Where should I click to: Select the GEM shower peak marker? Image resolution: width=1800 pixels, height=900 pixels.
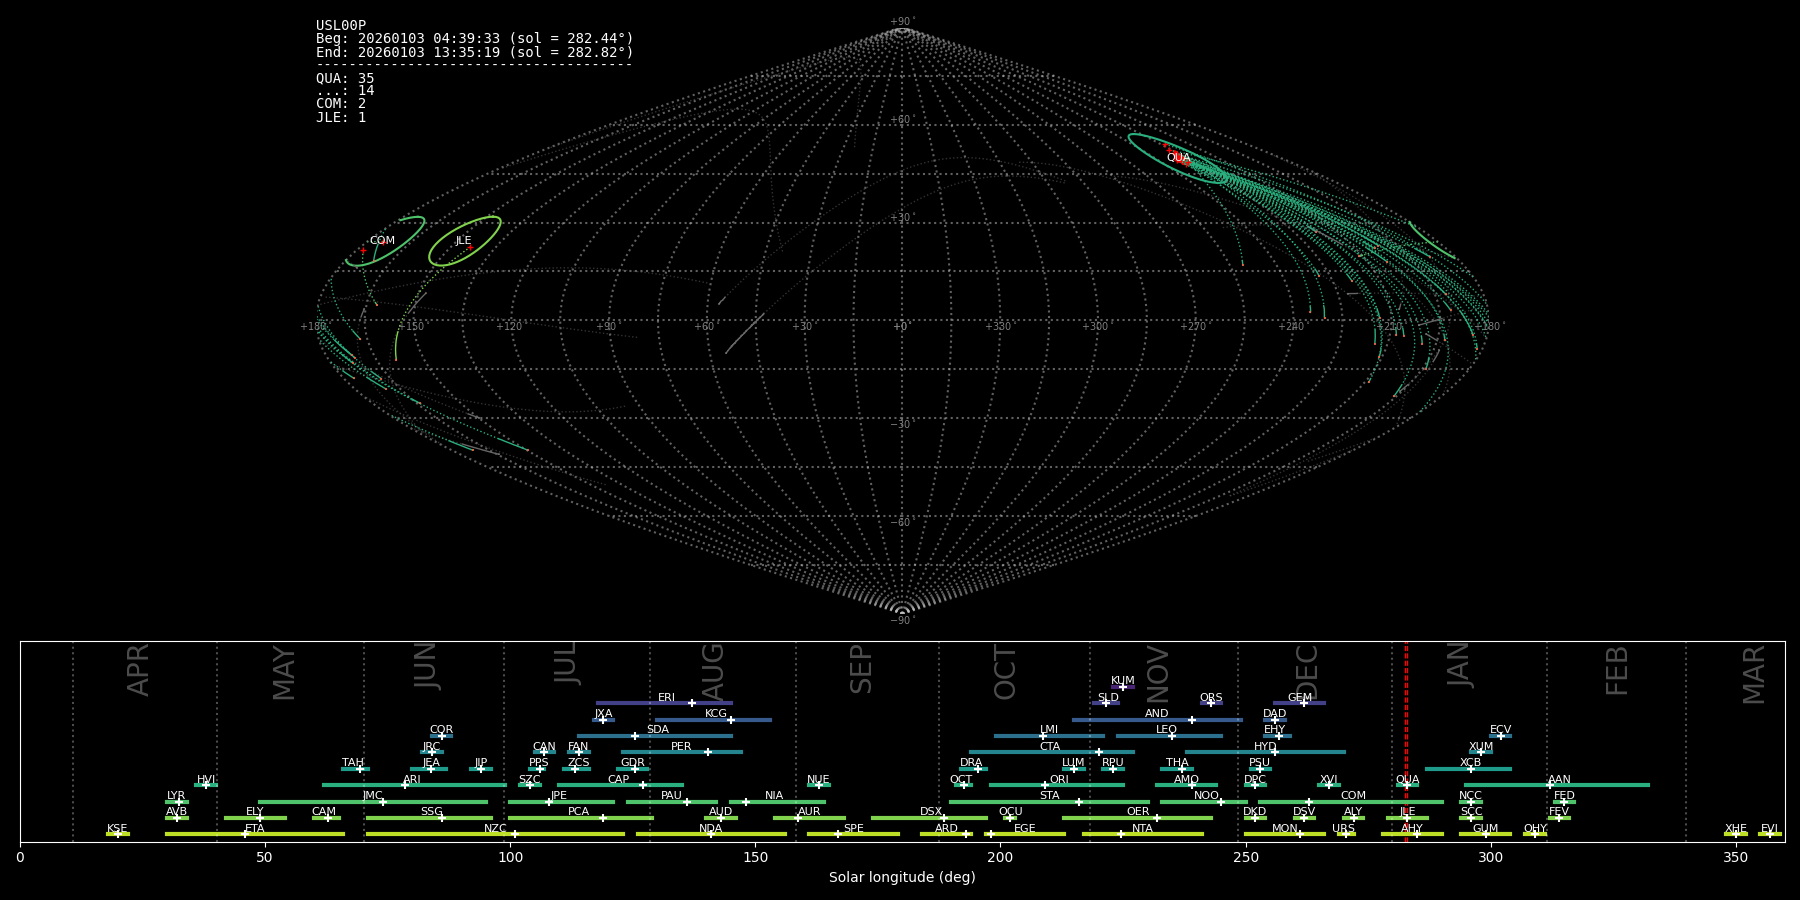pos(1303,703)
